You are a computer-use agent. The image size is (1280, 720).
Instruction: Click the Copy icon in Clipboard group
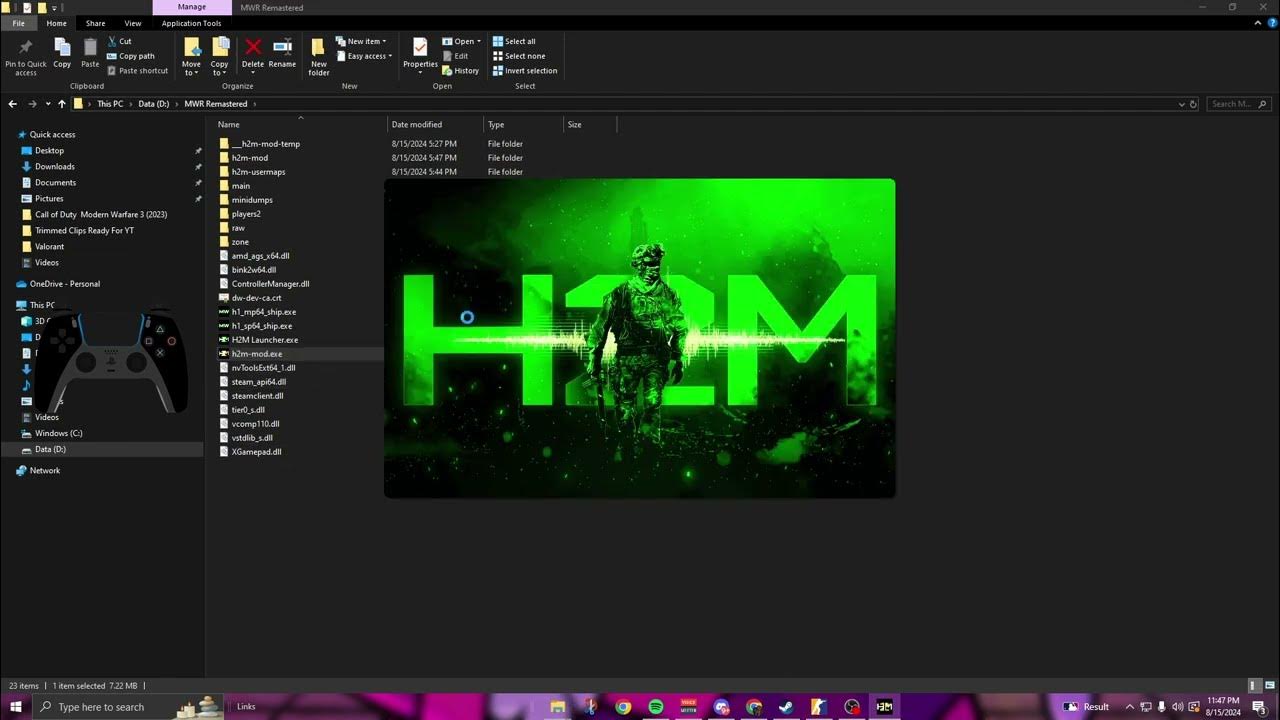click(62, 47)
